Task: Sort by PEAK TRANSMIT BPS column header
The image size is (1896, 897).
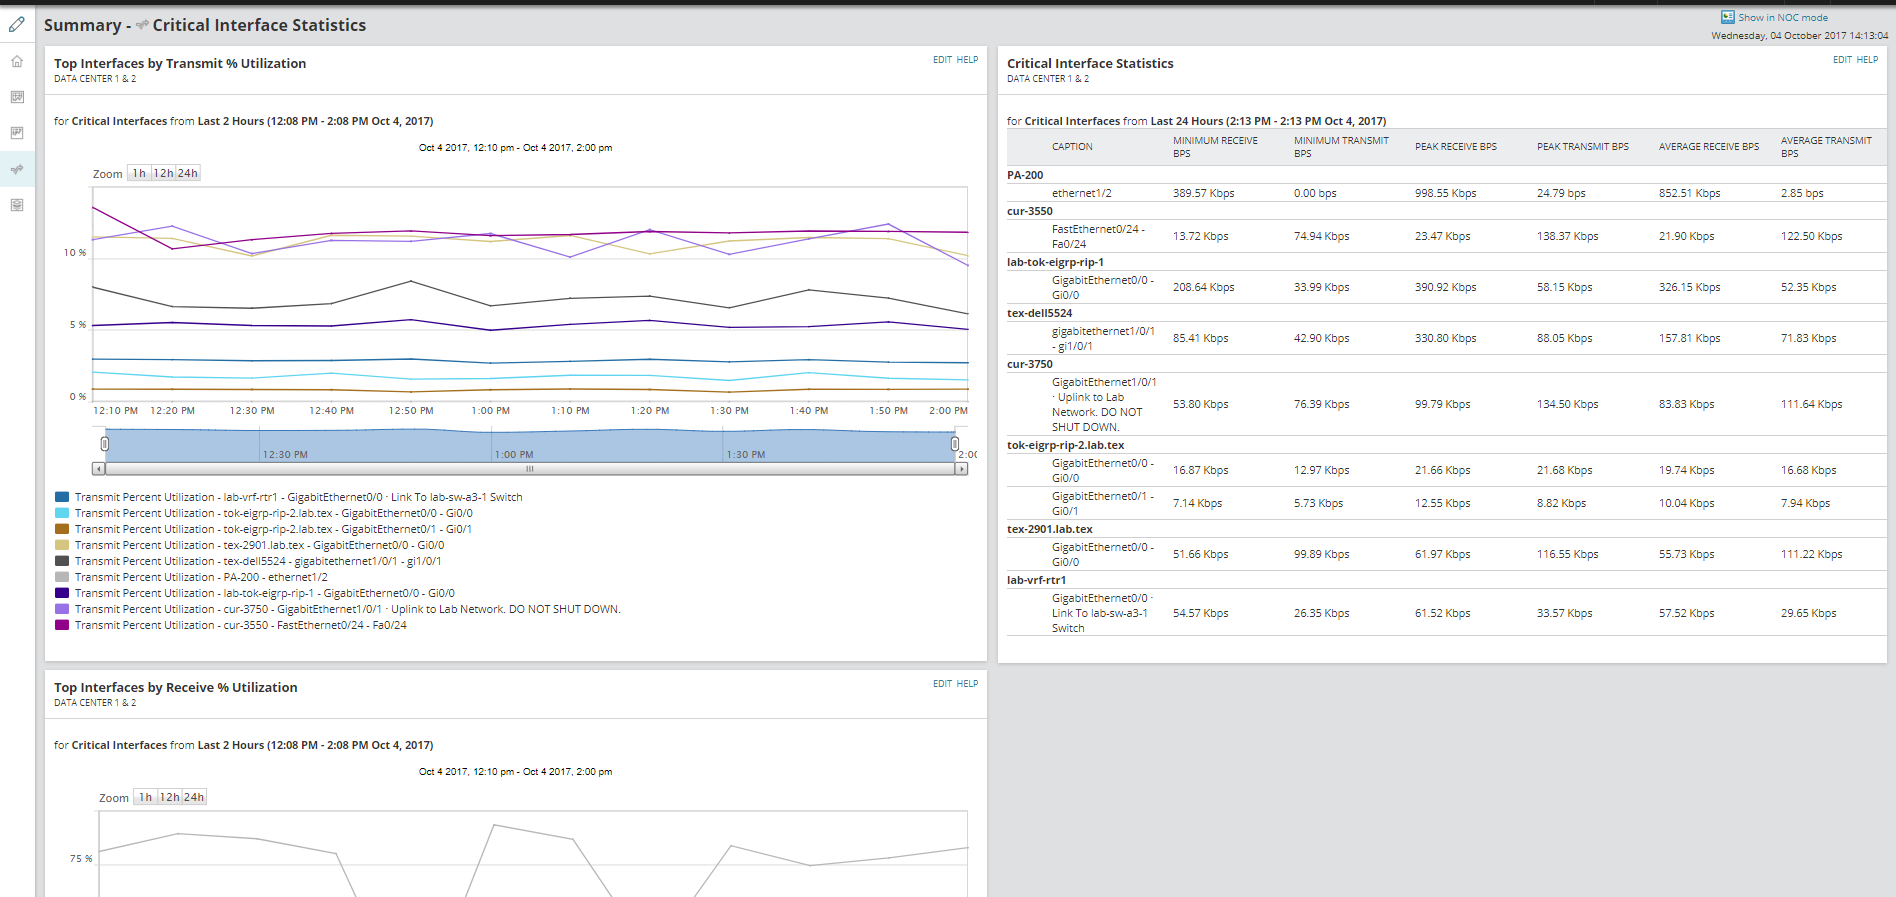Action: [x=1583, y=147]
